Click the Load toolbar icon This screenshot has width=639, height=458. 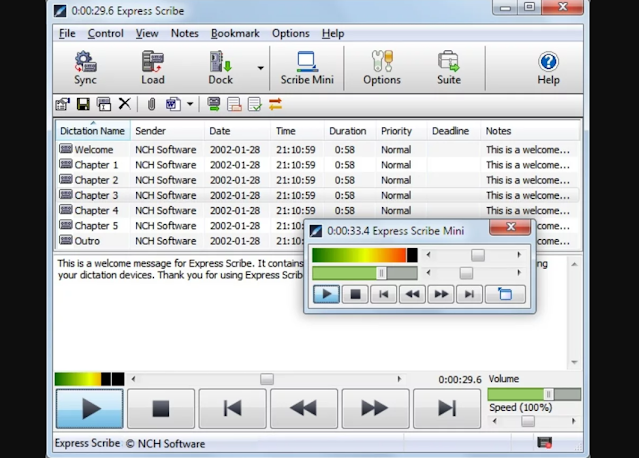point(153,68)
